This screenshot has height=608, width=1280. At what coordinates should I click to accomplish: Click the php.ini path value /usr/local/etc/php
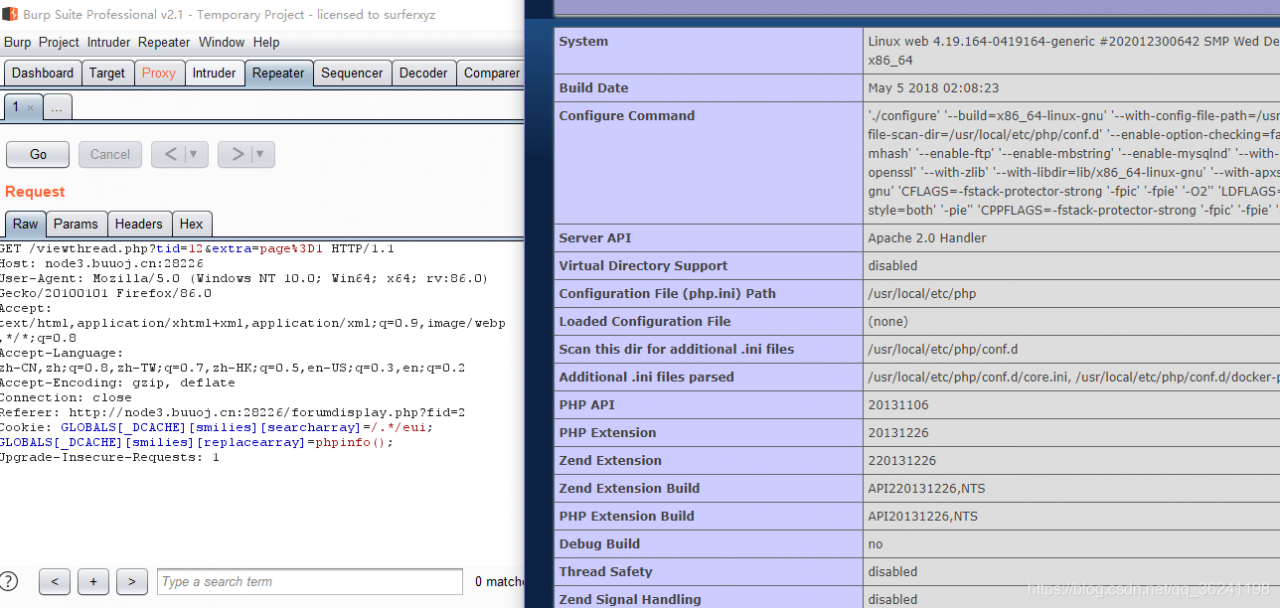pyautogui.click(x=922, y=294)
